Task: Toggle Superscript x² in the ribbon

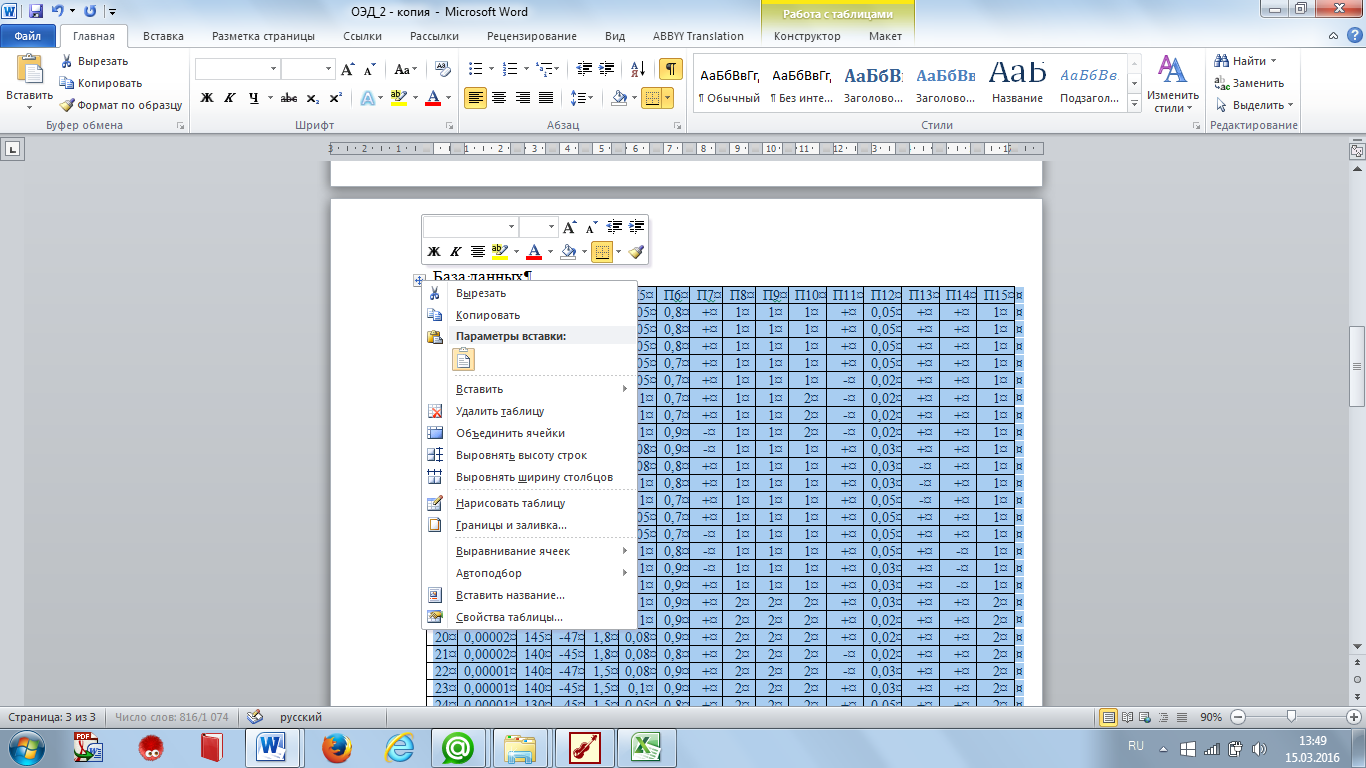Action: (x=335, y=98)
